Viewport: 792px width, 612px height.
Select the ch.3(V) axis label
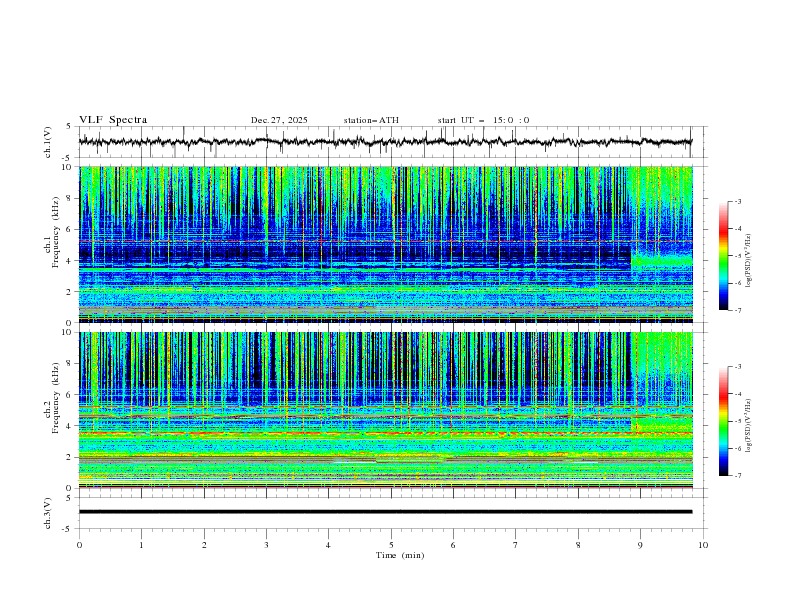(48, 512)
